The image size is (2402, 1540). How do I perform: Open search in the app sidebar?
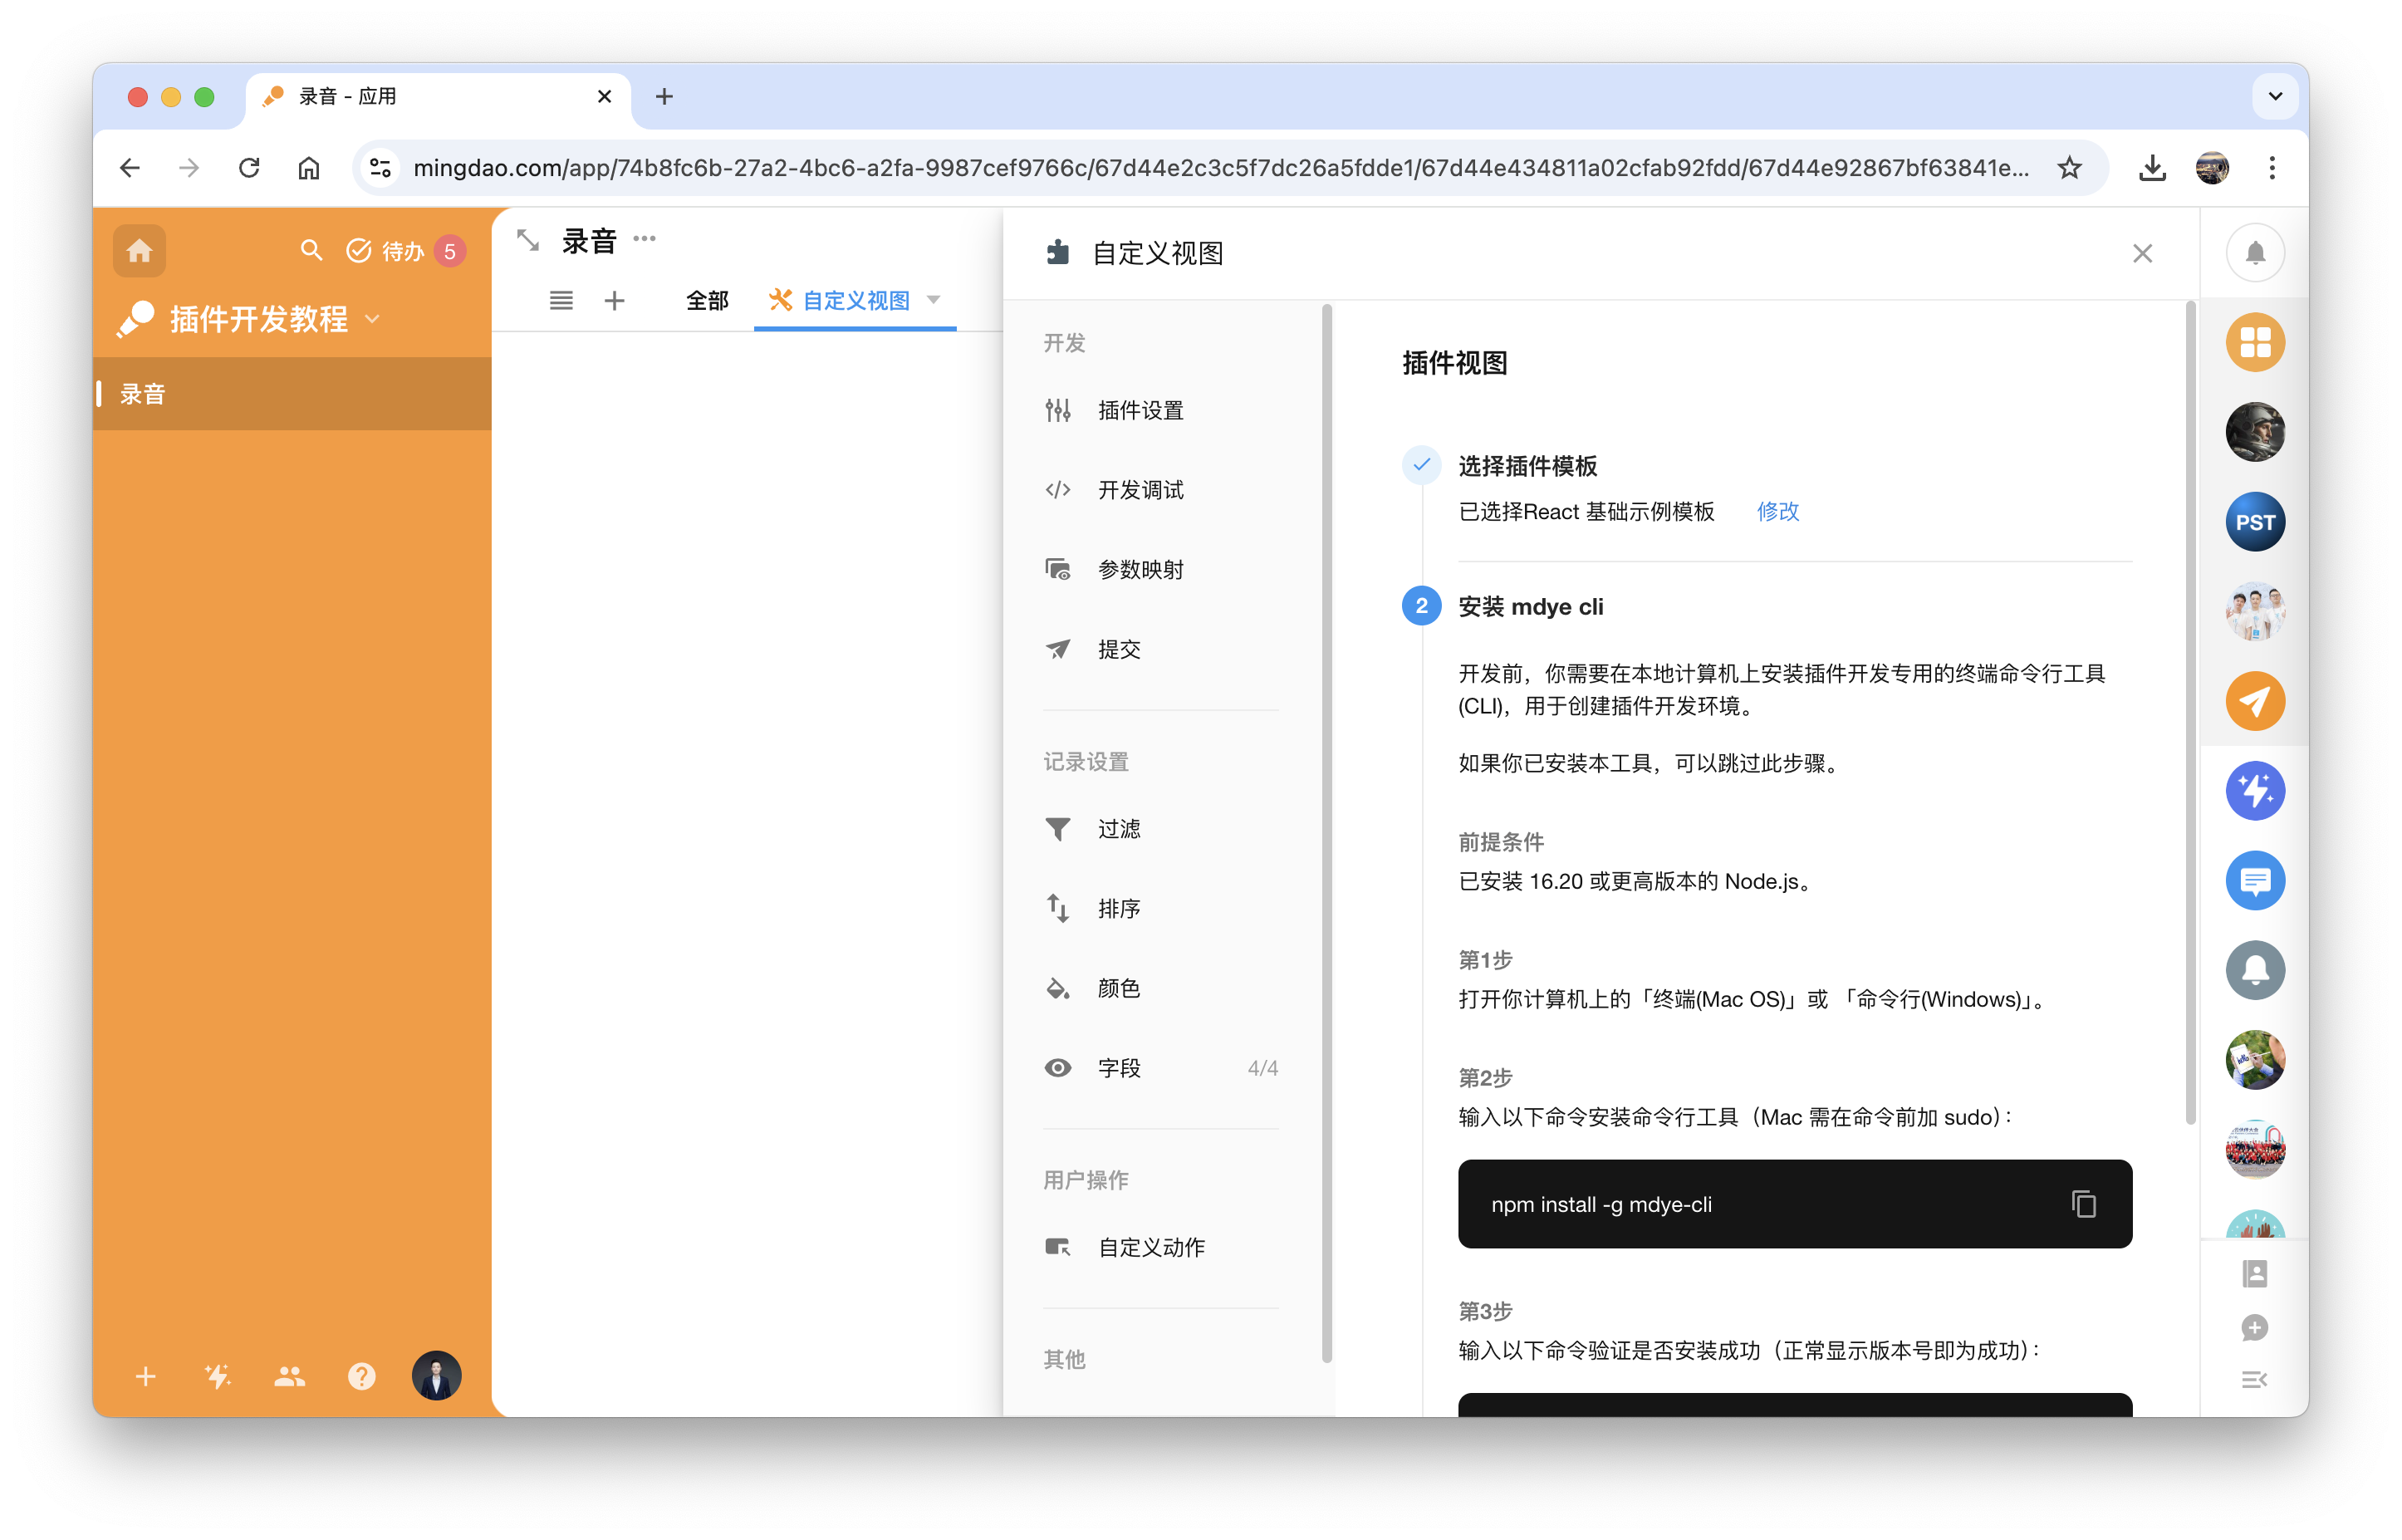tap(311, 250)
